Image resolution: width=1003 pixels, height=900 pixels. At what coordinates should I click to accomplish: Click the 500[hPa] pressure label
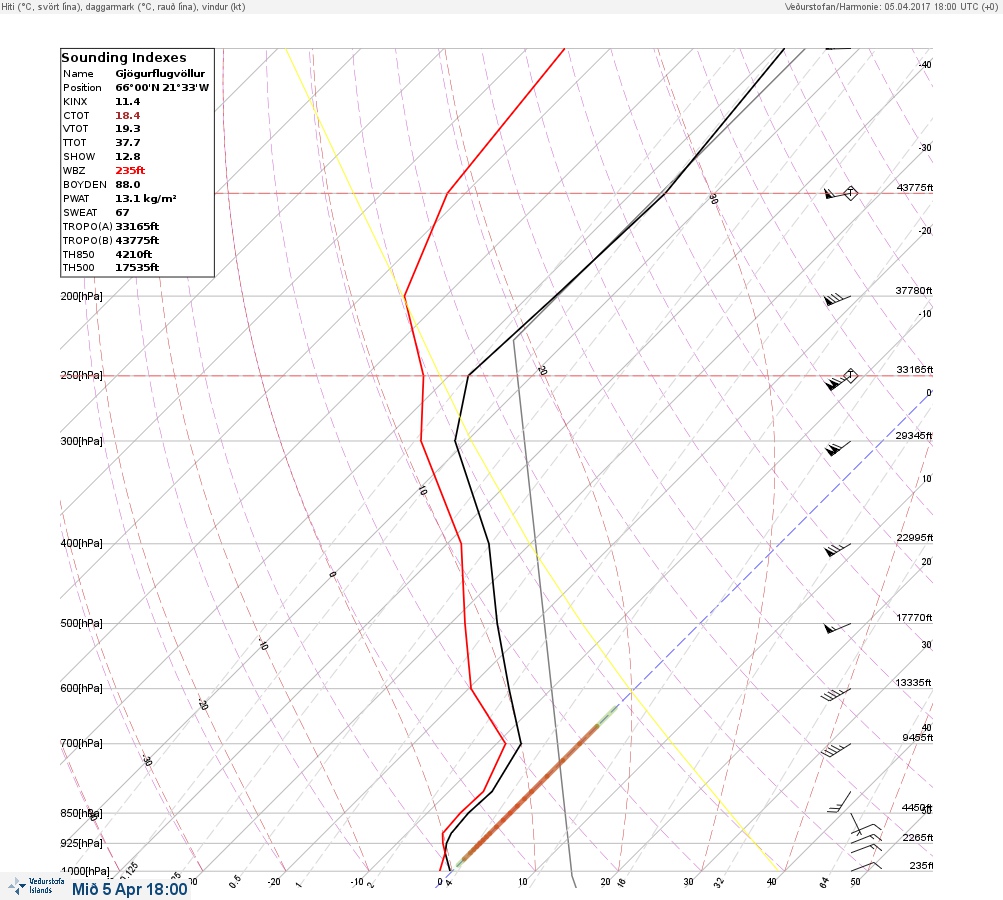pyautogui.click(x=81, y=623)
